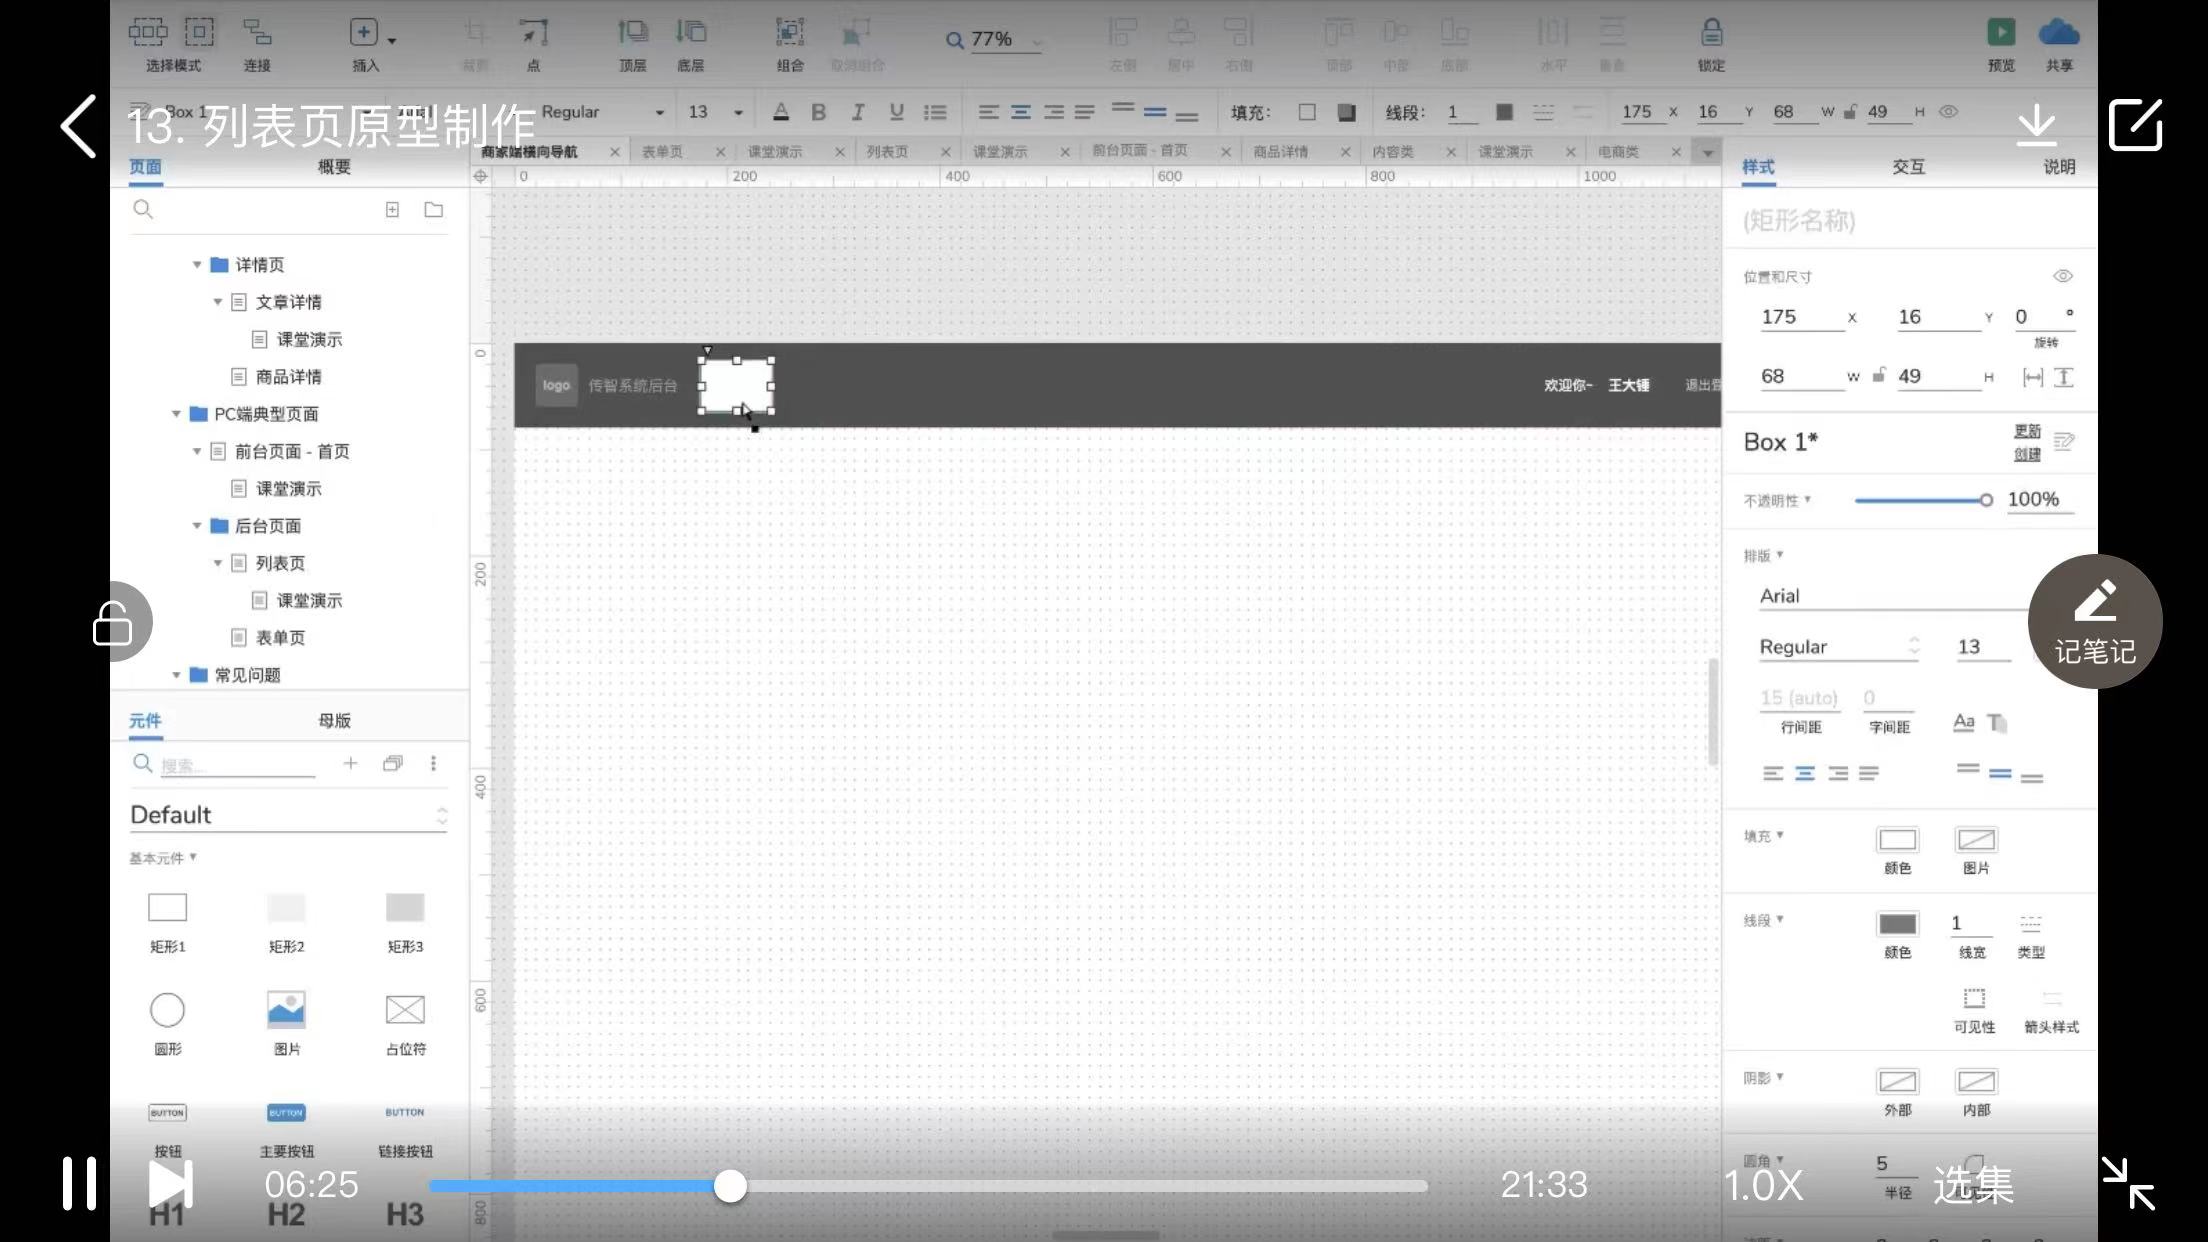
Task: Click the 共享 cloud share icon
Action: click(x=2058, y=34)
